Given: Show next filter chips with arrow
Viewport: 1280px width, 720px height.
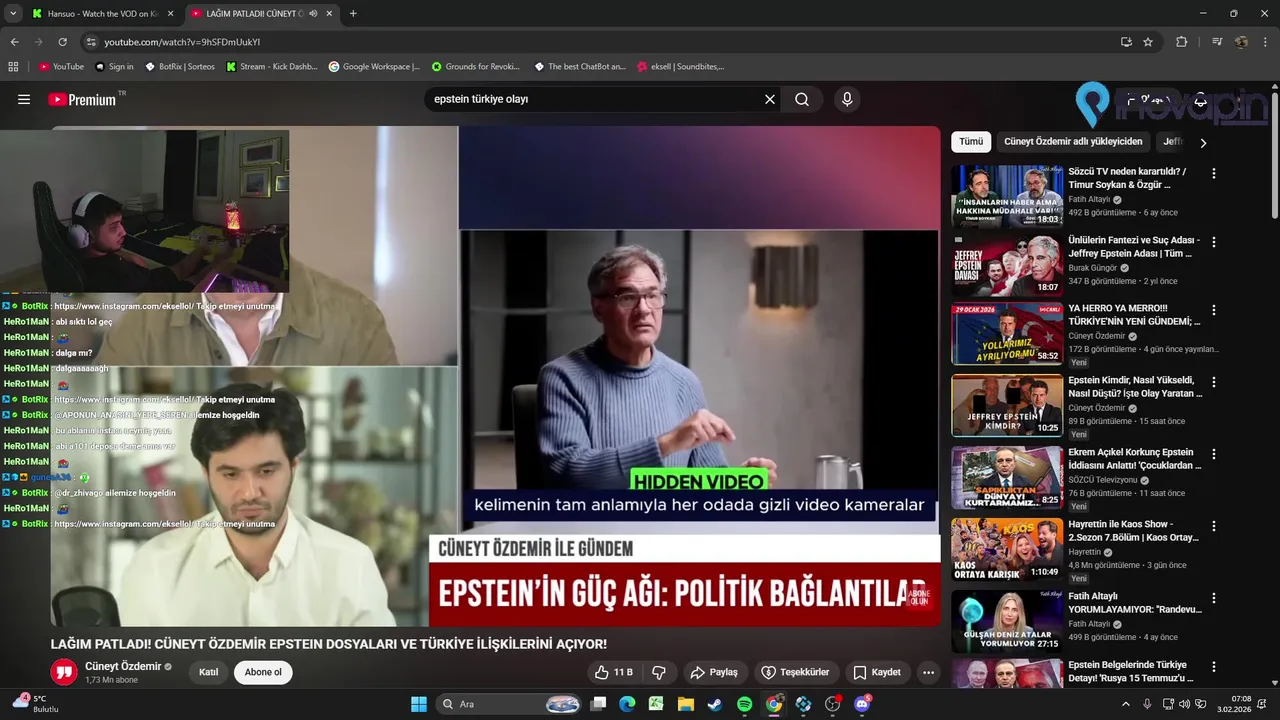Looking at the screenshot, I should tap(1203, 142).
